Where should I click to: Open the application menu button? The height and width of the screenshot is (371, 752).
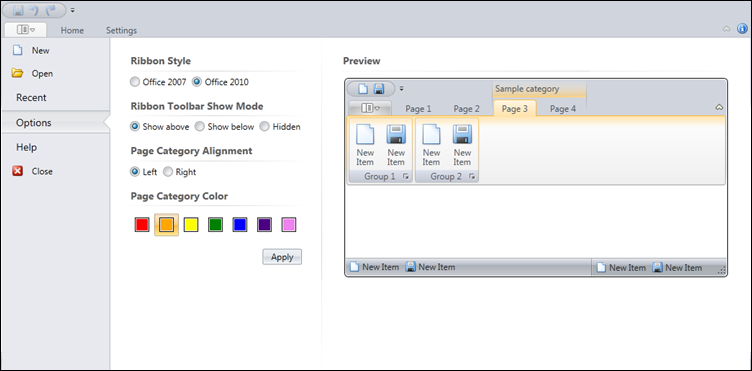pyautogui.click(x=25, y=30)
